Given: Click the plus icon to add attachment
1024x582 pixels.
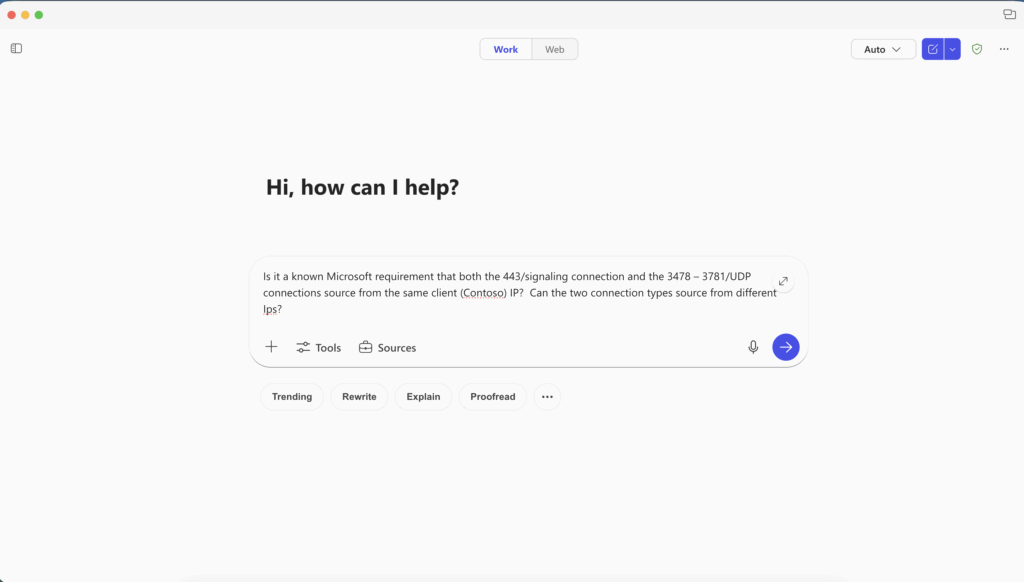Looking at the screenshot, I should [271, 347].
